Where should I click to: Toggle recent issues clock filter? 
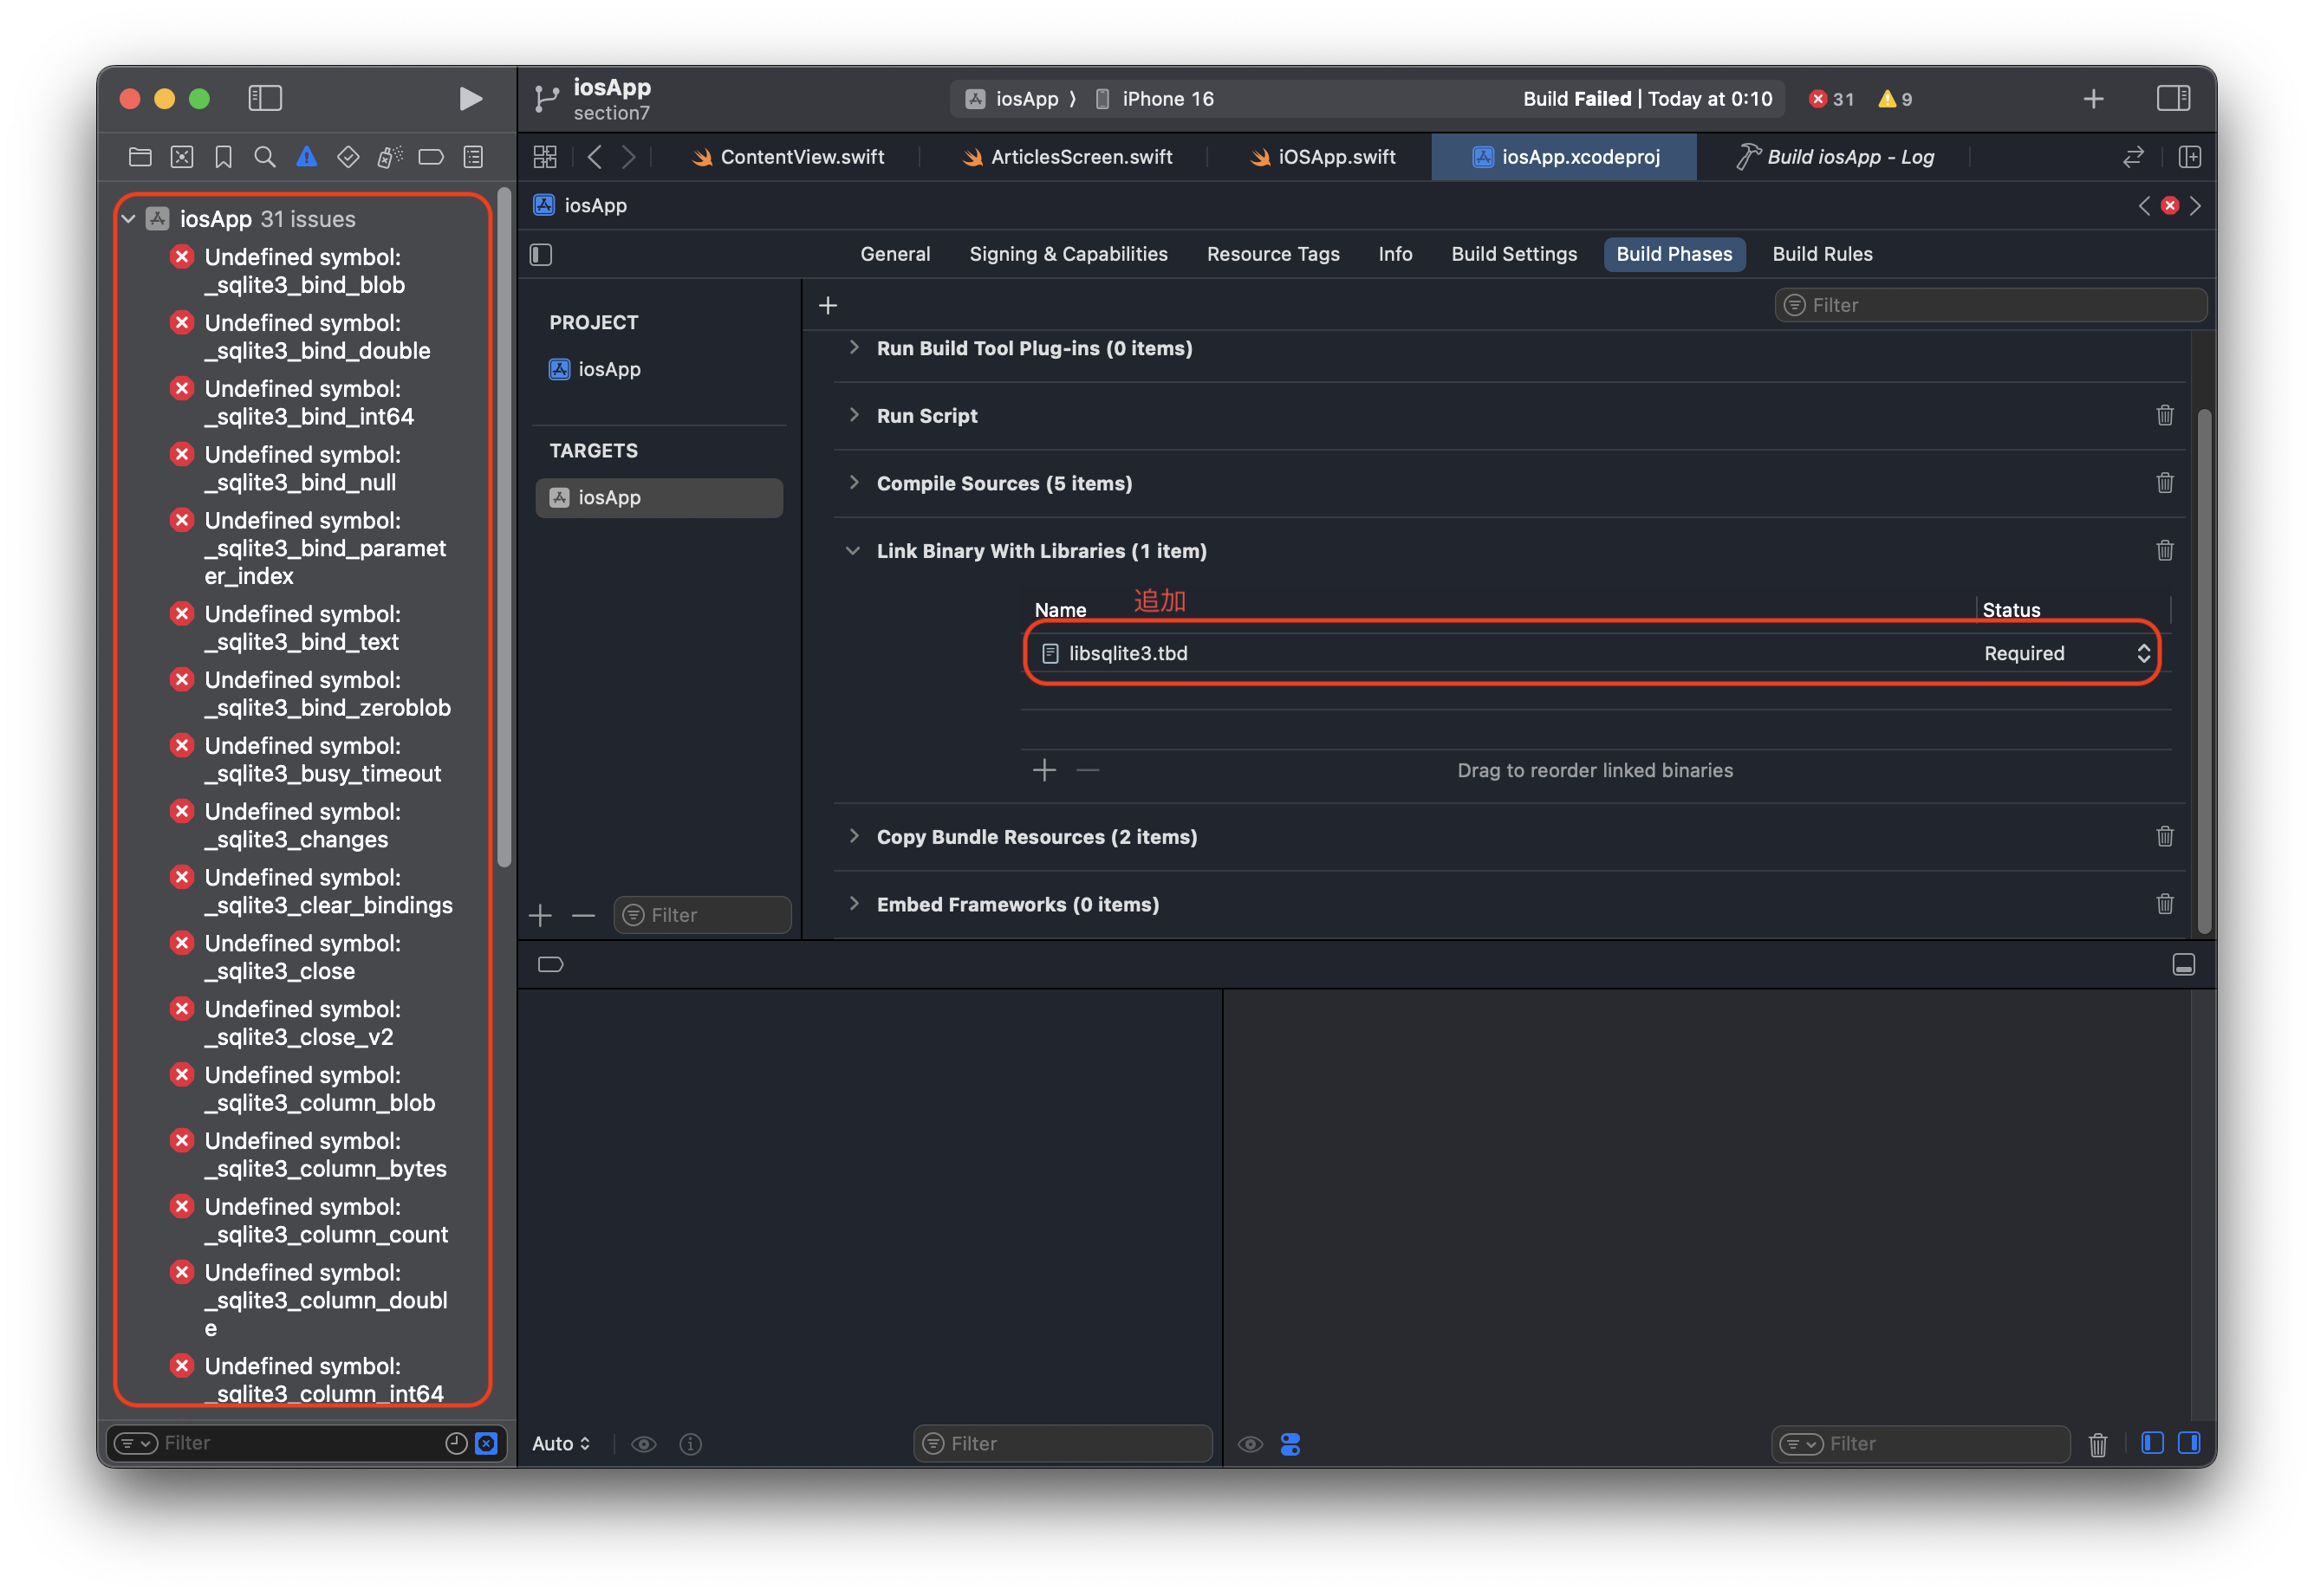coord(456,1443)
